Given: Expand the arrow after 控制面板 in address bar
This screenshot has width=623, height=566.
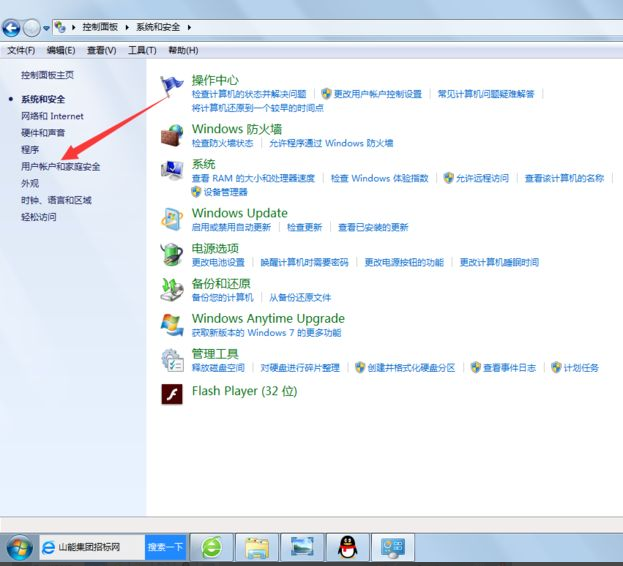Looking at the screenshot, I should [127, 28].
